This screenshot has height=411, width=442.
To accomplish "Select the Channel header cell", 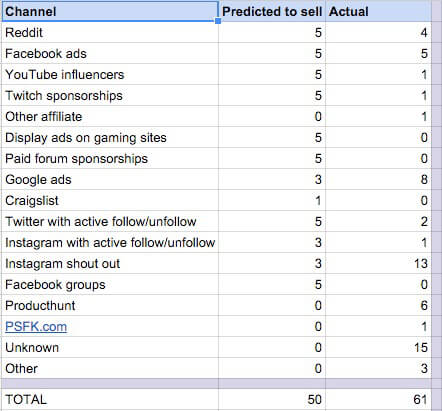I will click(x=110, y=11).
